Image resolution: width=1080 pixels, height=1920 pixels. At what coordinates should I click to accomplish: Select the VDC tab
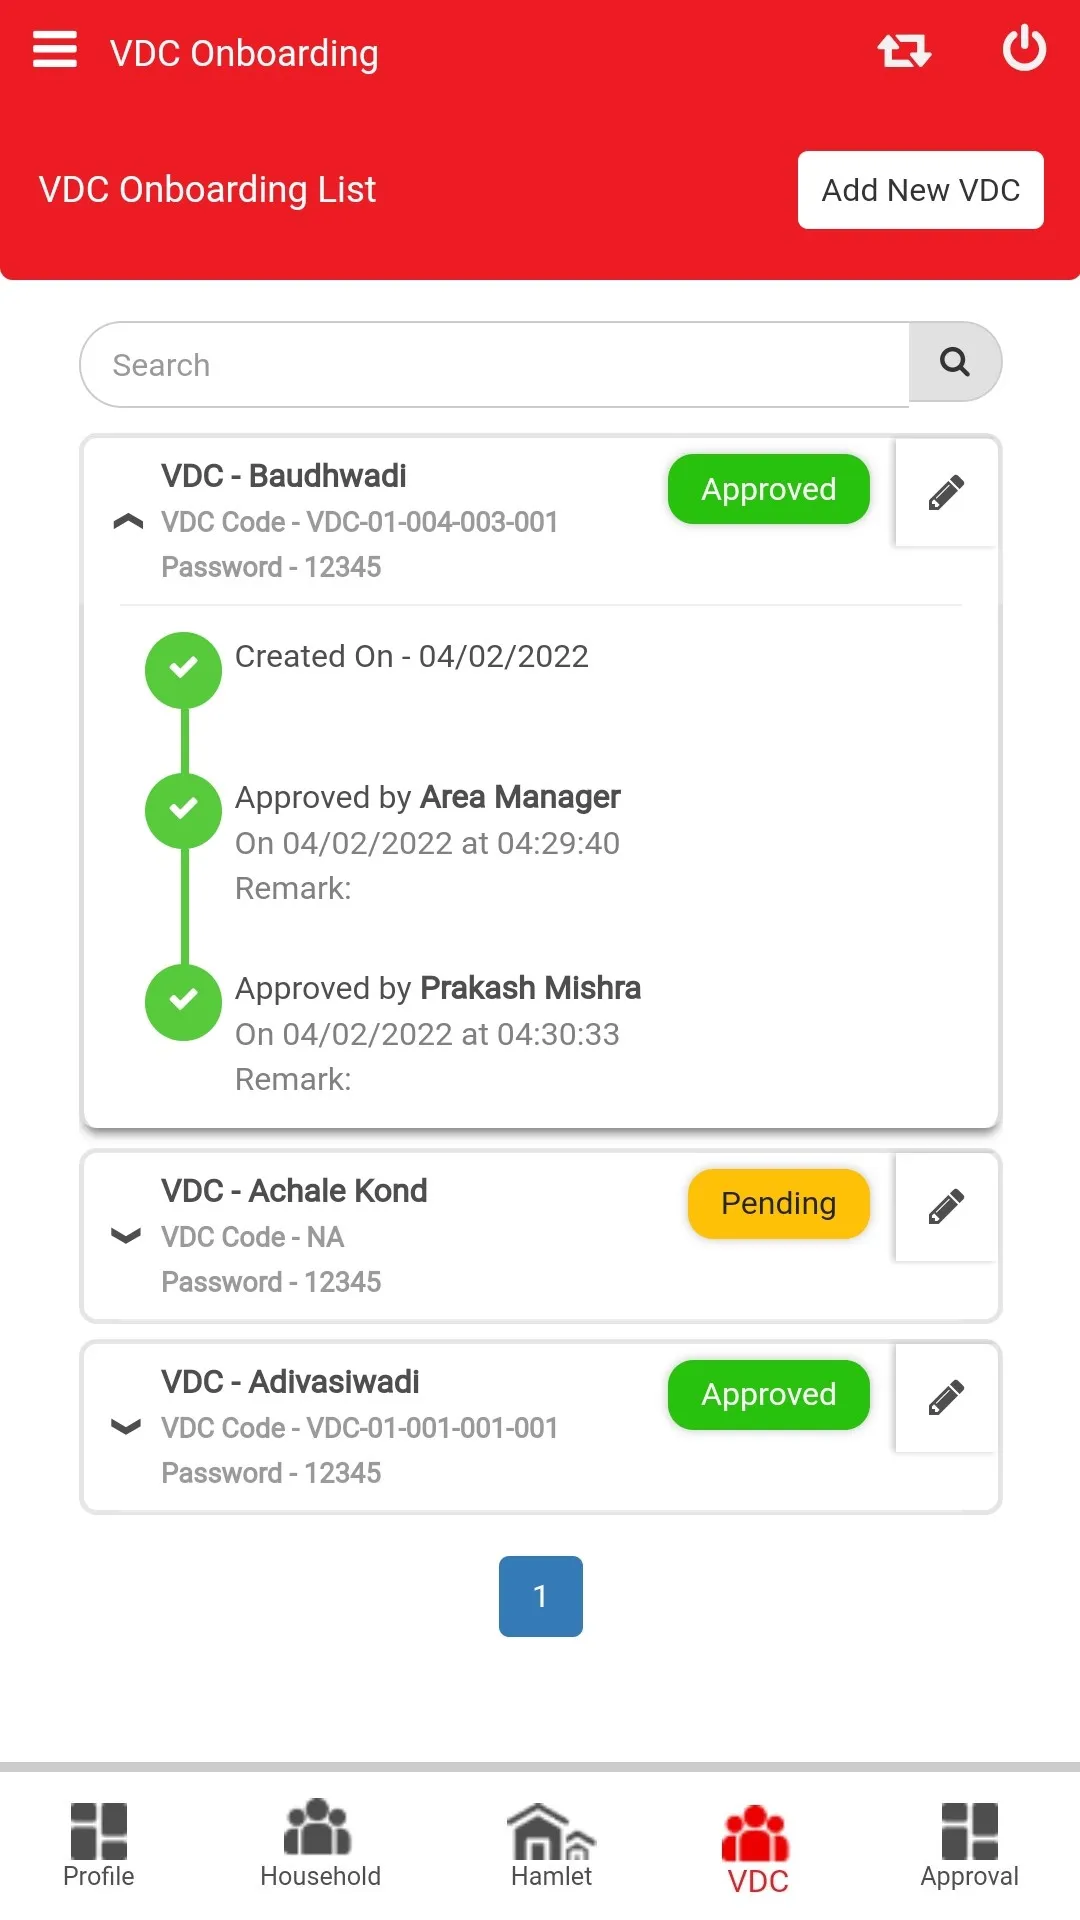tap(757, 1849)
